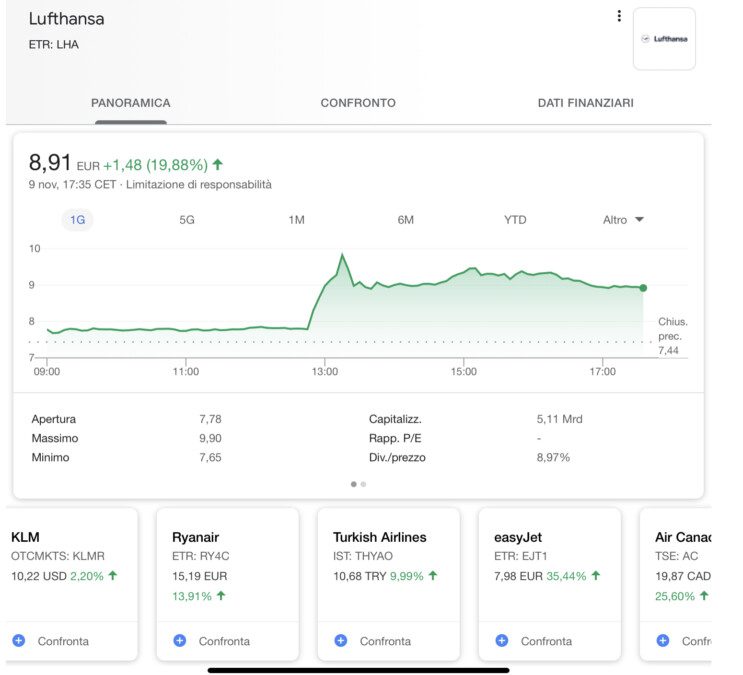
Task: Open the Air Canada stock title
Action: click(x=683, y=537)
